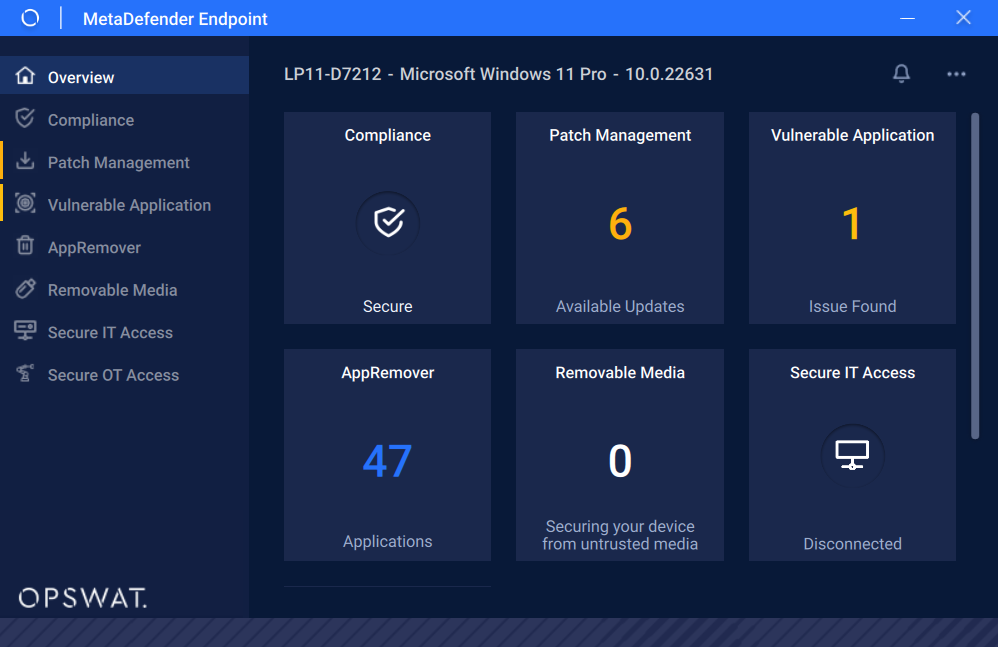Click the Vulnerable Application target icon

(x=25, y=204)
